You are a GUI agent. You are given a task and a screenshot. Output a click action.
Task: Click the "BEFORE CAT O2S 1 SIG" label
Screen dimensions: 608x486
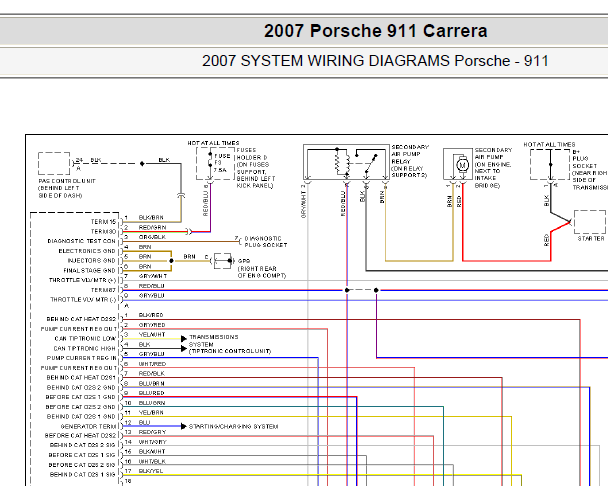(82, 455)
